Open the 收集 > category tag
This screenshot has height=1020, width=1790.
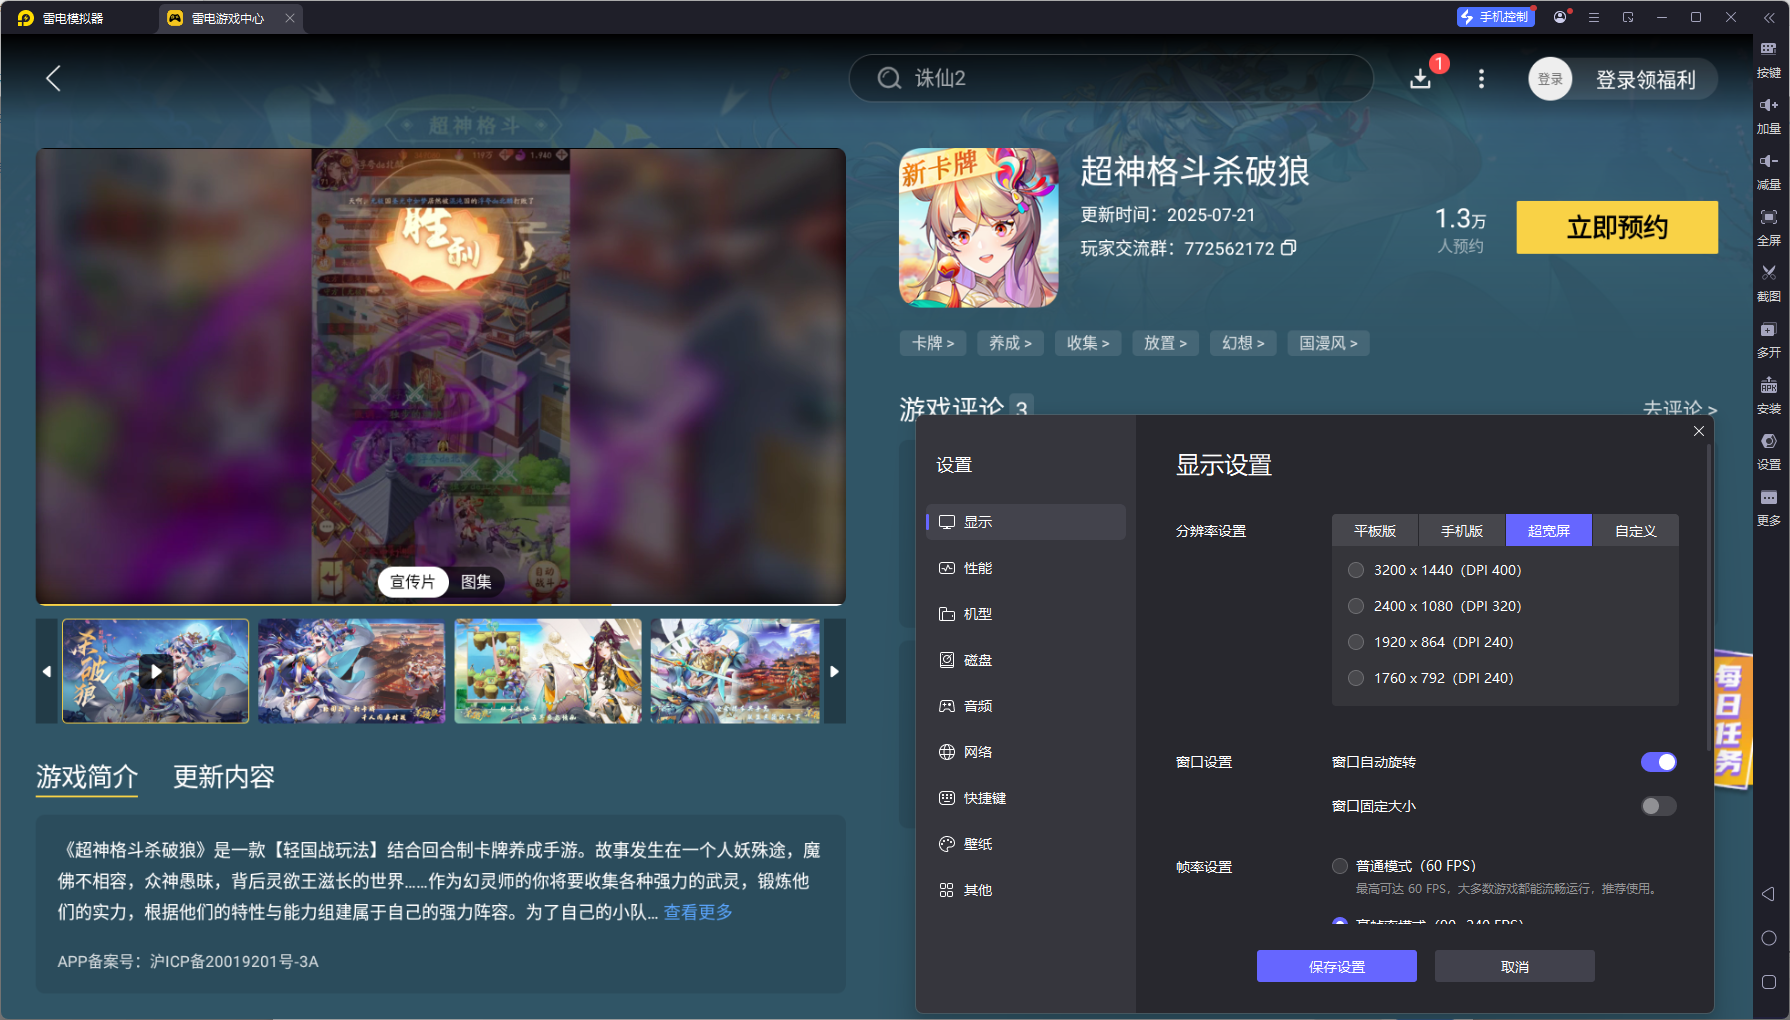tap(1088, 343)
